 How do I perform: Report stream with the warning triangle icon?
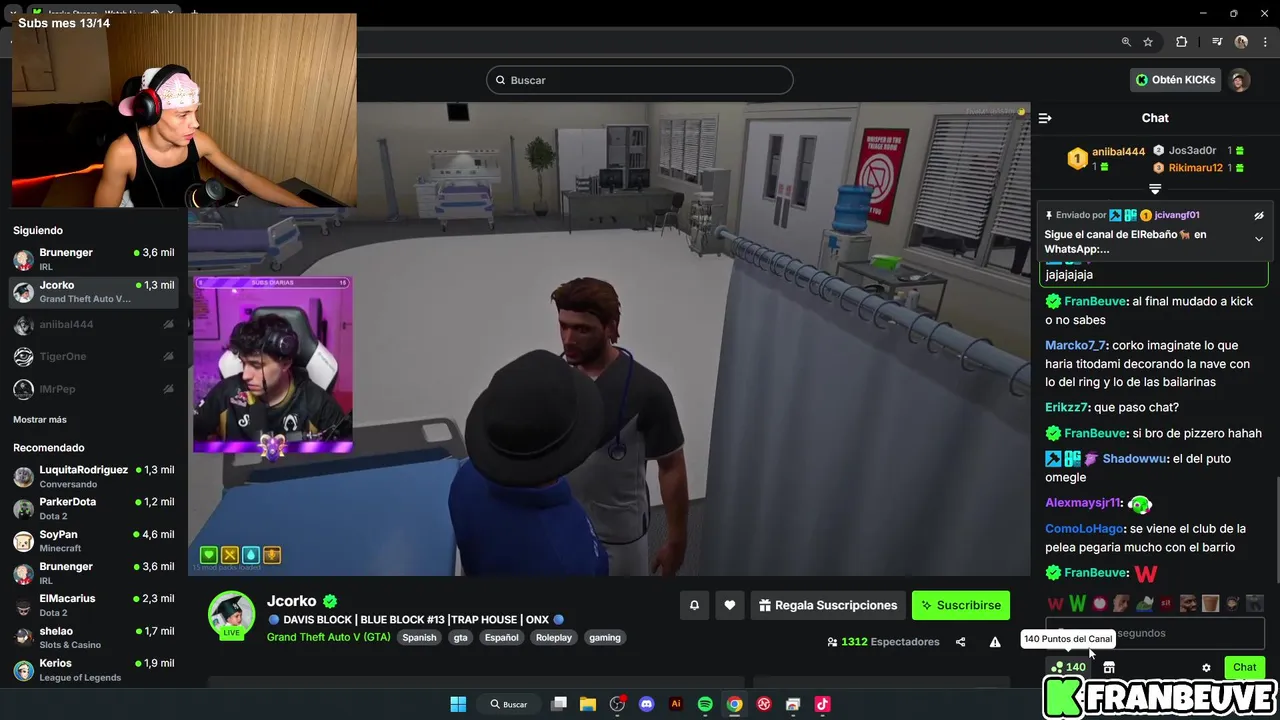click(995, 642)
